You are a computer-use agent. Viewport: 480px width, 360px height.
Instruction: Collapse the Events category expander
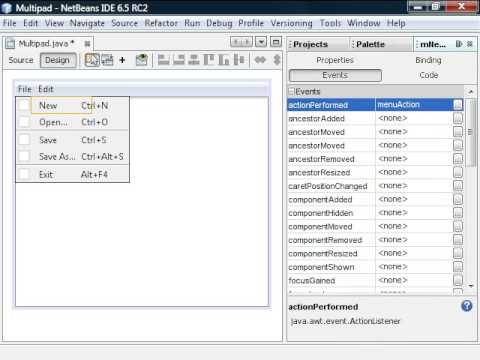tap(292, 91)
